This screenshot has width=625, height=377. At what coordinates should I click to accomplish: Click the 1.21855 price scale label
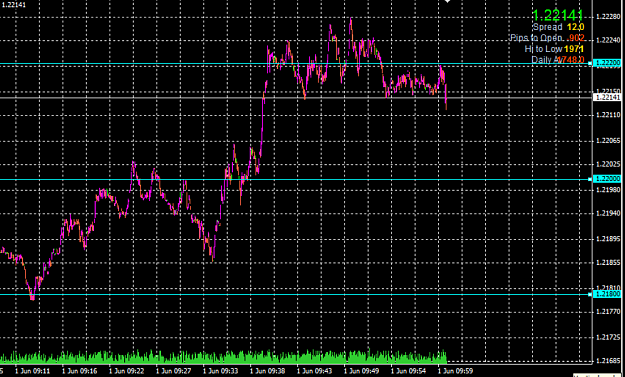tap(608, 263)
